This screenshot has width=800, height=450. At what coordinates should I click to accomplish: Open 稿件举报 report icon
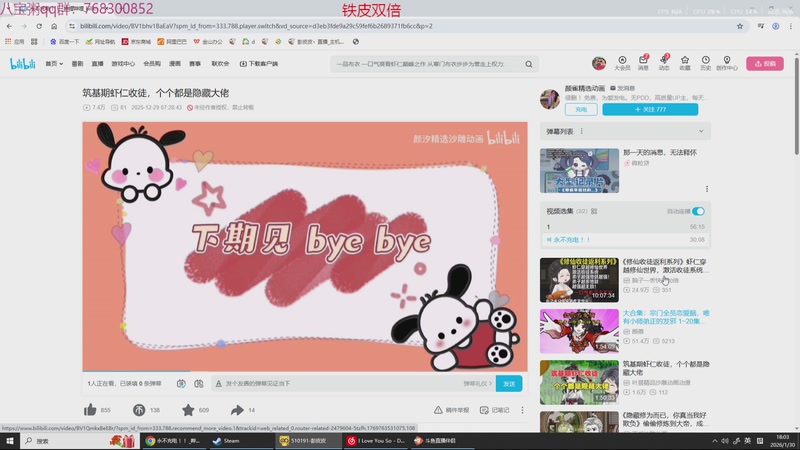pos(452,410)
